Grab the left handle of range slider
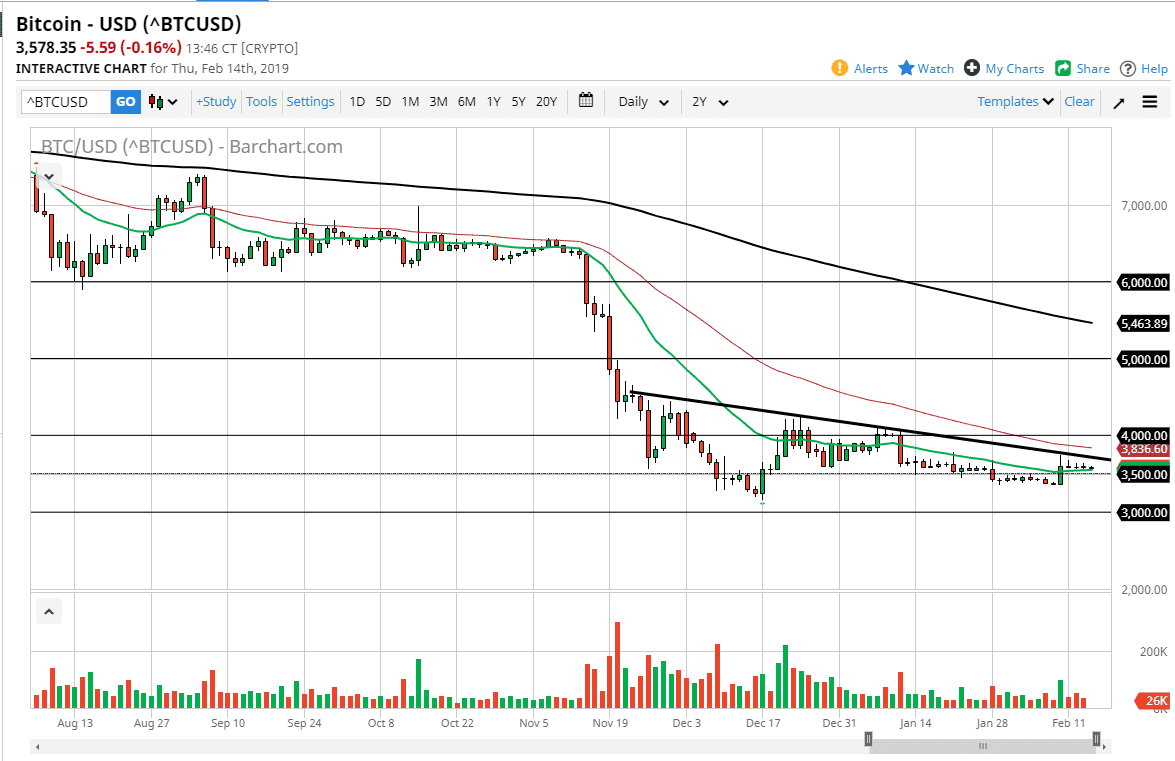 point(868,739)
